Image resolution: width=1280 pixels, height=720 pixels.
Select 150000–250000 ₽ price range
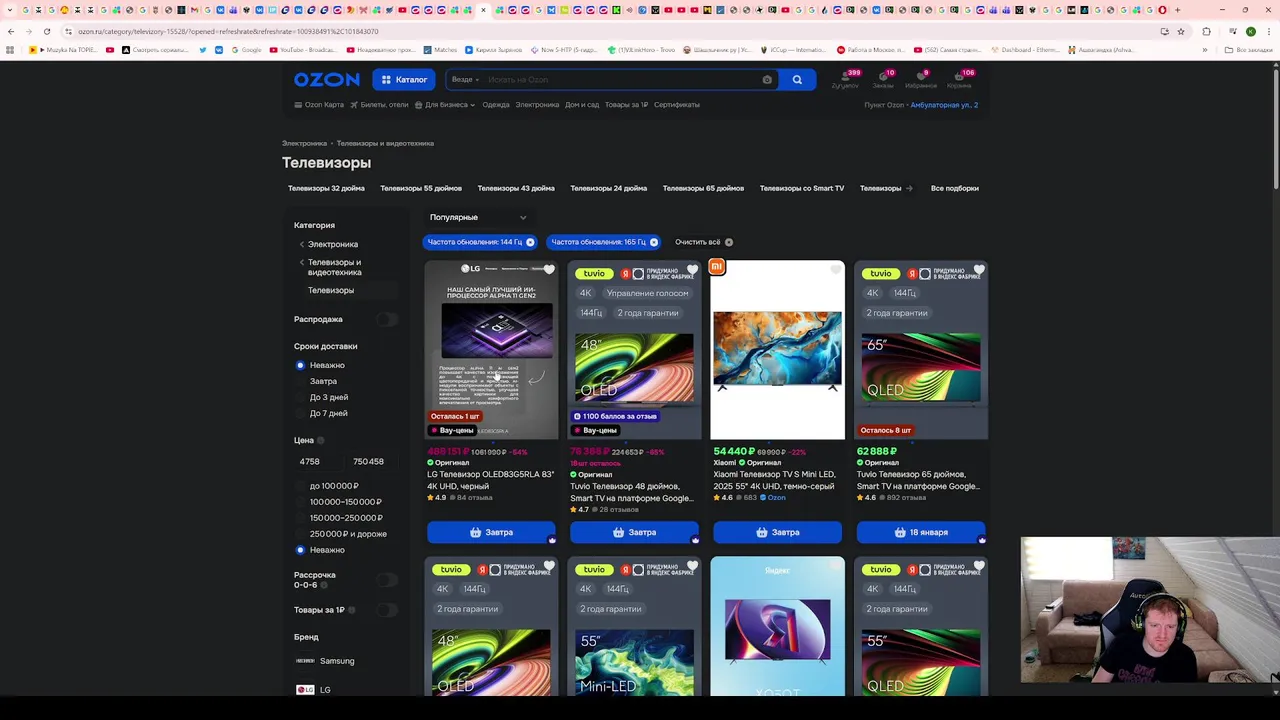tap(338, 518)
